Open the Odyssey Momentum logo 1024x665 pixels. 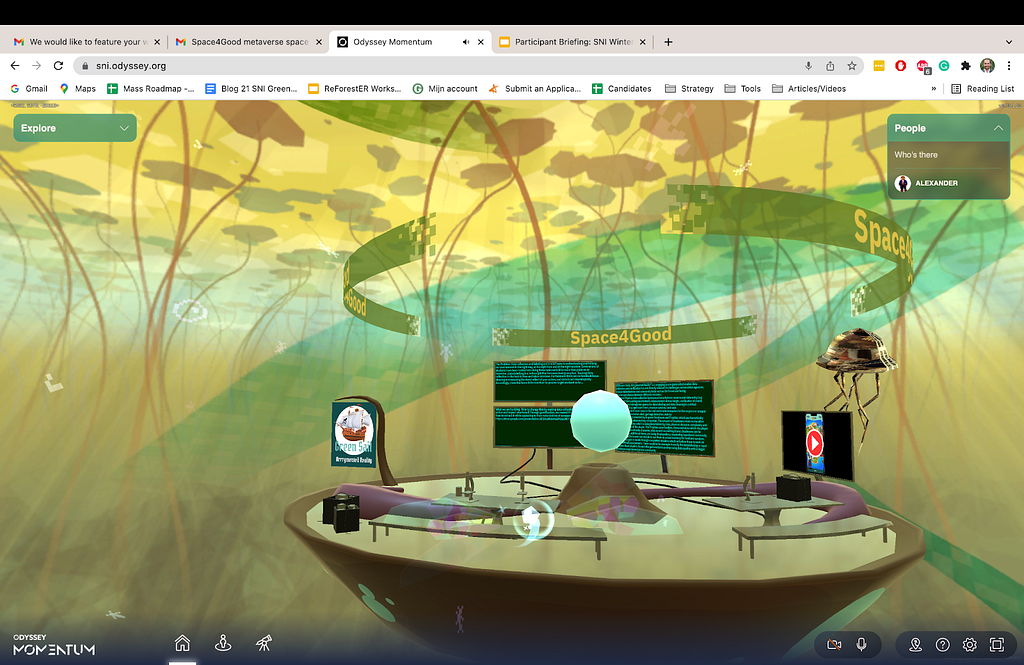point(54,645)
